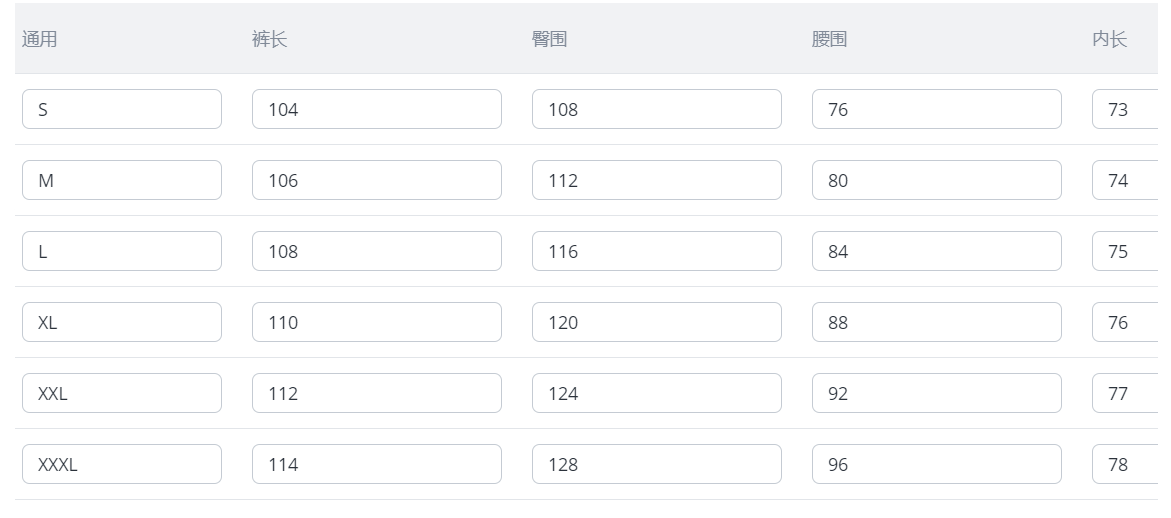Screen dimensions: 1171x518
Task: Click the 腰围 column header
Action: pos(830,39)
